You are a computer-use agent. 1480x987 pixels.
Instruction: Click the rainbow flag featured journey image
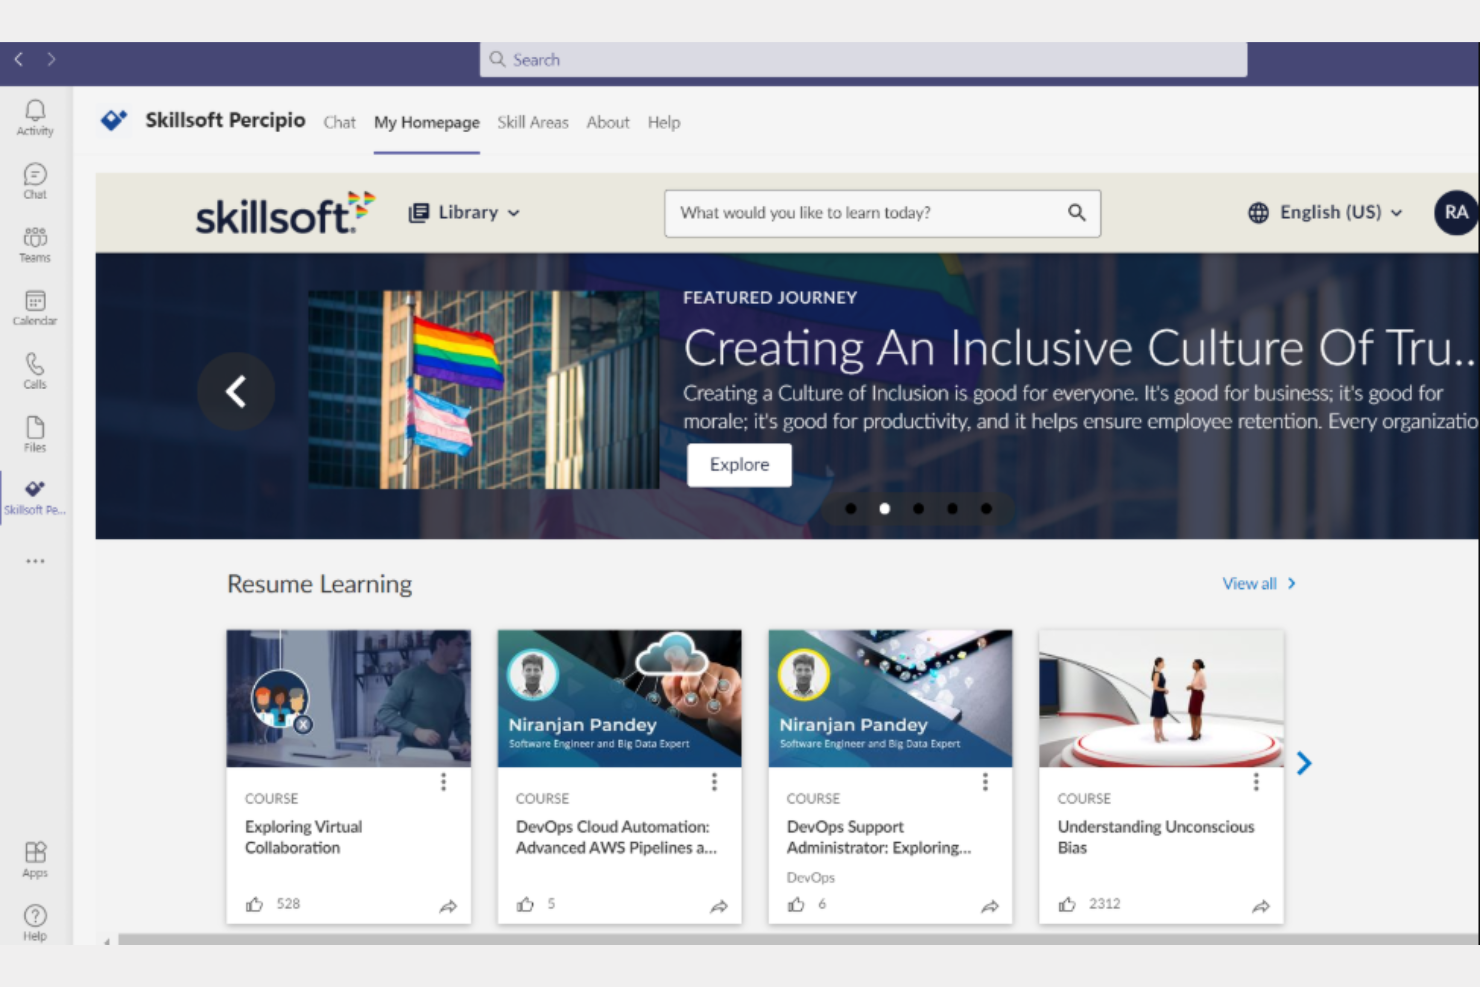[484, 390]
